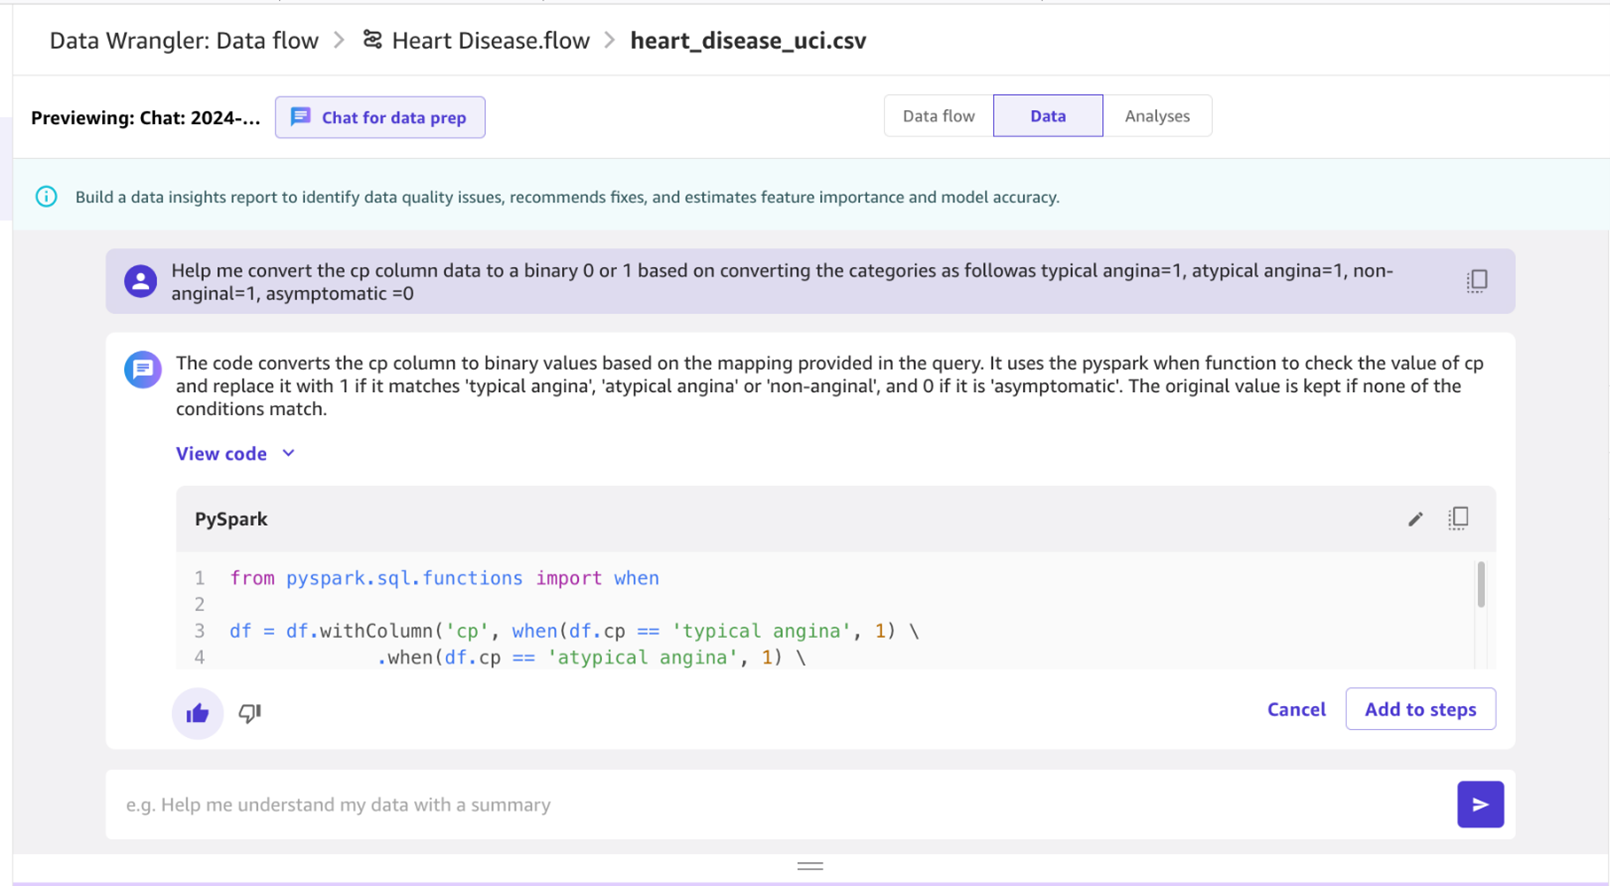
Task: Copy the PySpark code block
Action: (x=1459, y=518)
